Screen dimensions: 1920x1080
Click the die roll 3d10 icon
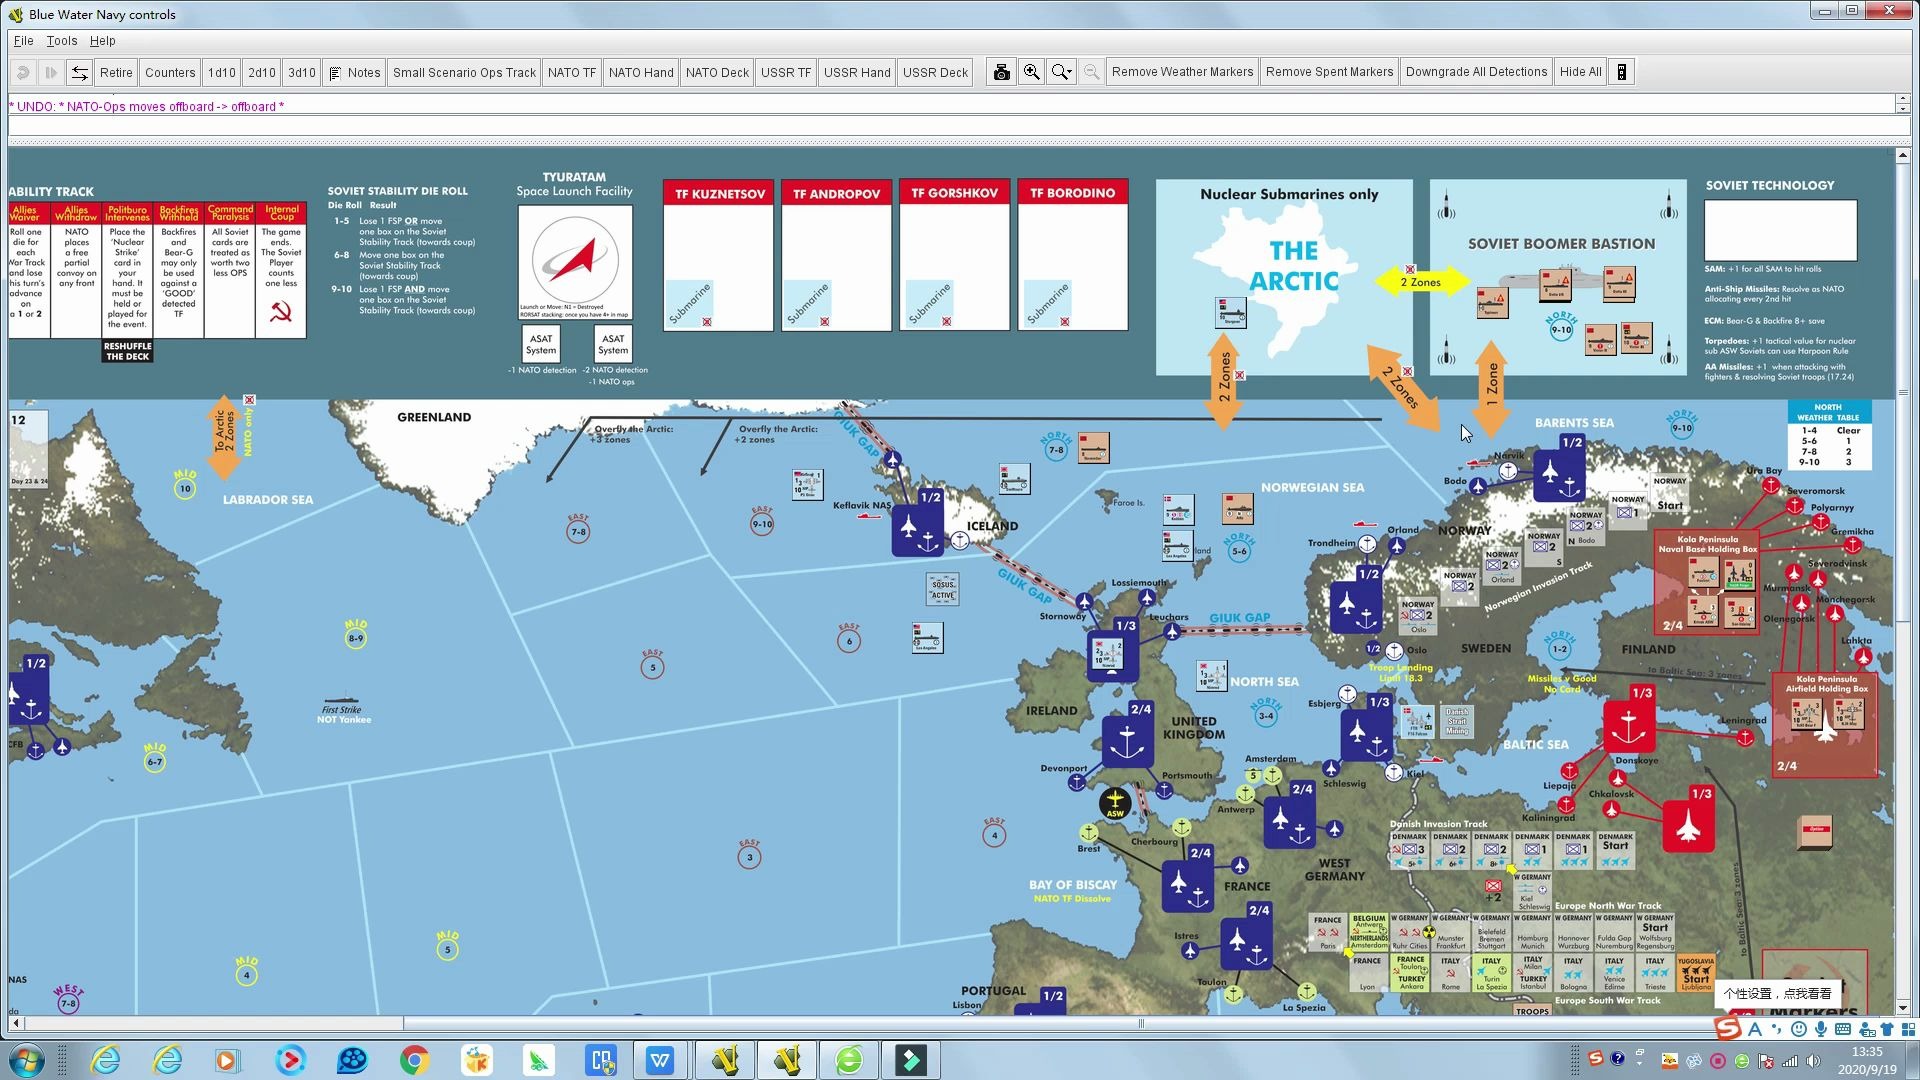(x=301, y=71)
